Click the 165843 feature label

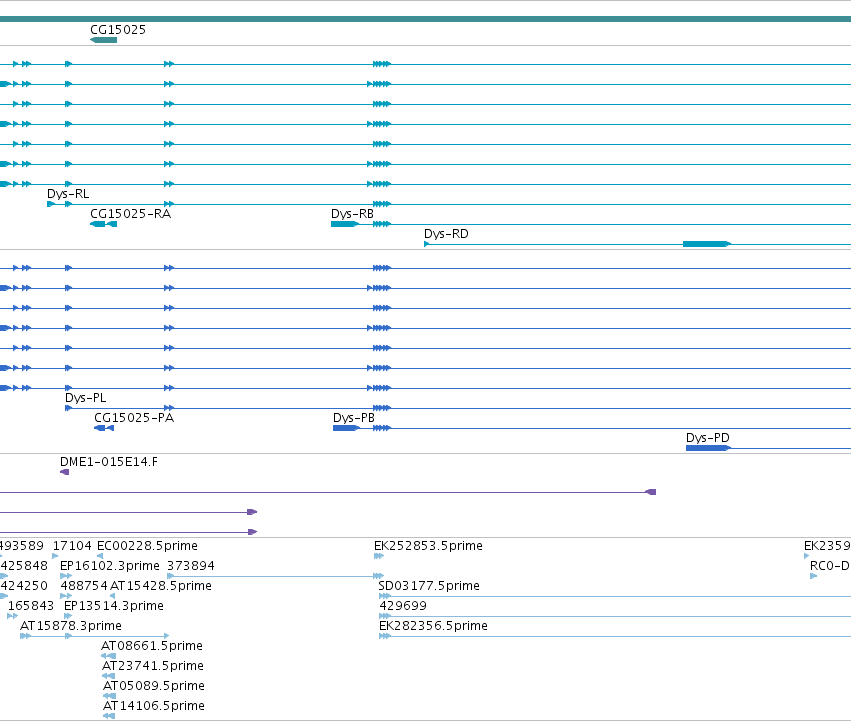[x=31, y=605]
